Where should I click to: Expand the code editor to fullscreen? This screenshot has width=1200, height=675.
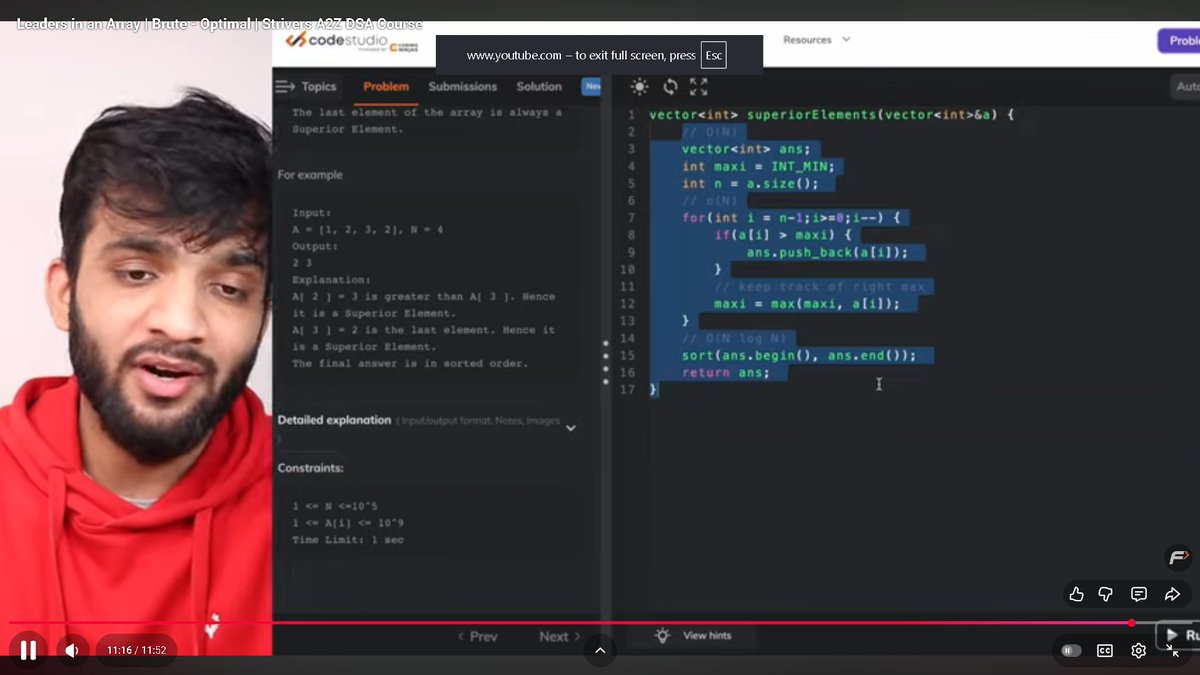click(698, 87)
